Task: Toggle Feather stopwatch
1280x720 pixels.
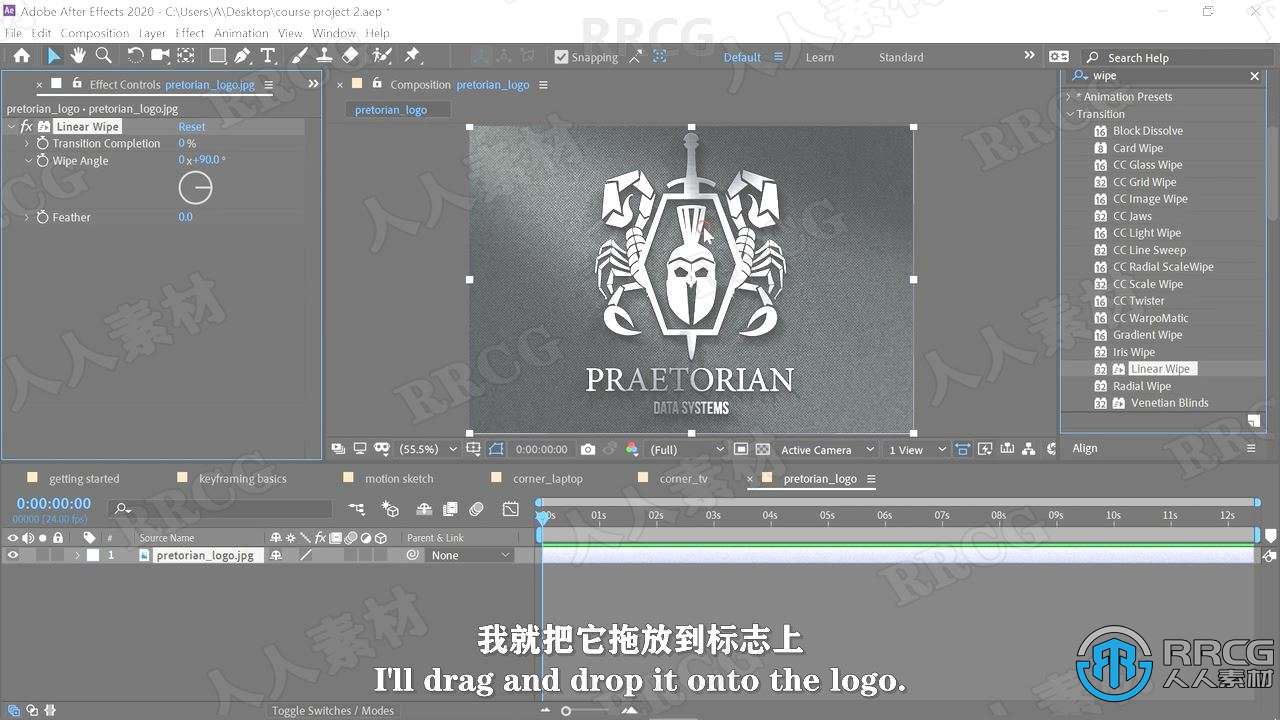Action: coord(42,217)
